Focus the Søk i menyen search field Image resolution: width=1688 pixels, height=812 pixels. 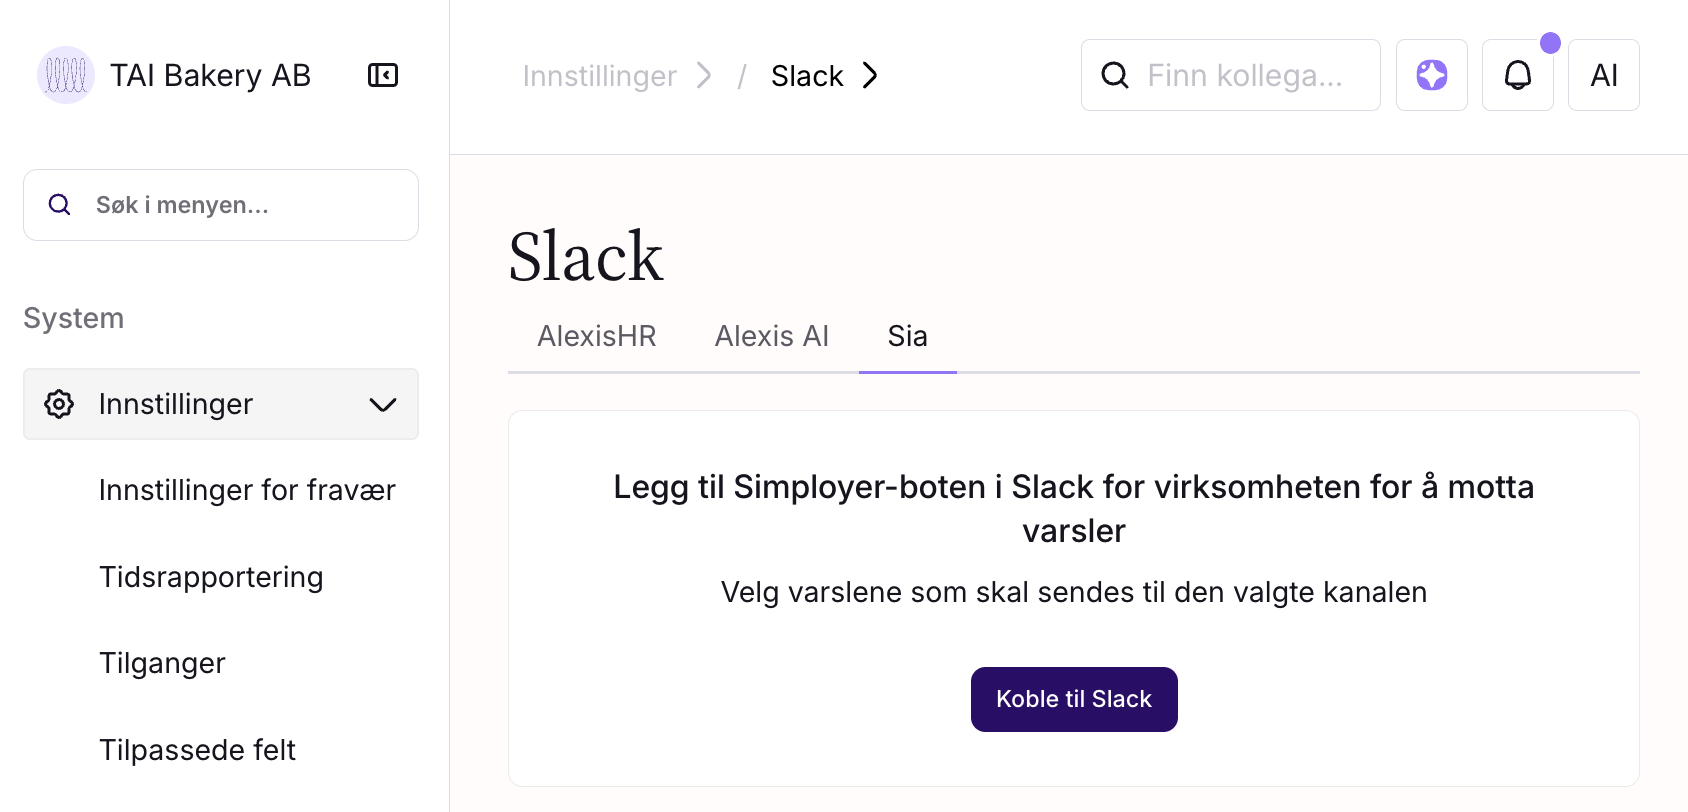pos(240,205)
